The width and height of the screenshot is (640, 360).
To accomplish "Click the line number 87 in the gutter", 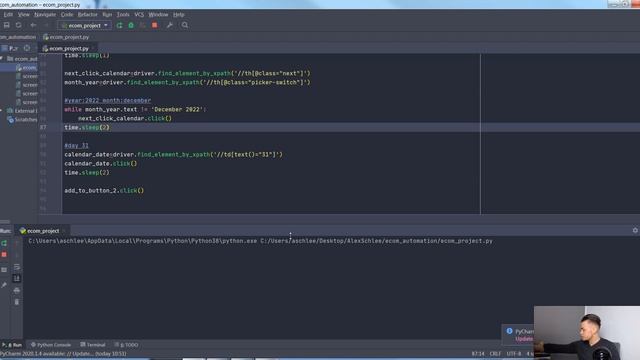I will 43,127.
